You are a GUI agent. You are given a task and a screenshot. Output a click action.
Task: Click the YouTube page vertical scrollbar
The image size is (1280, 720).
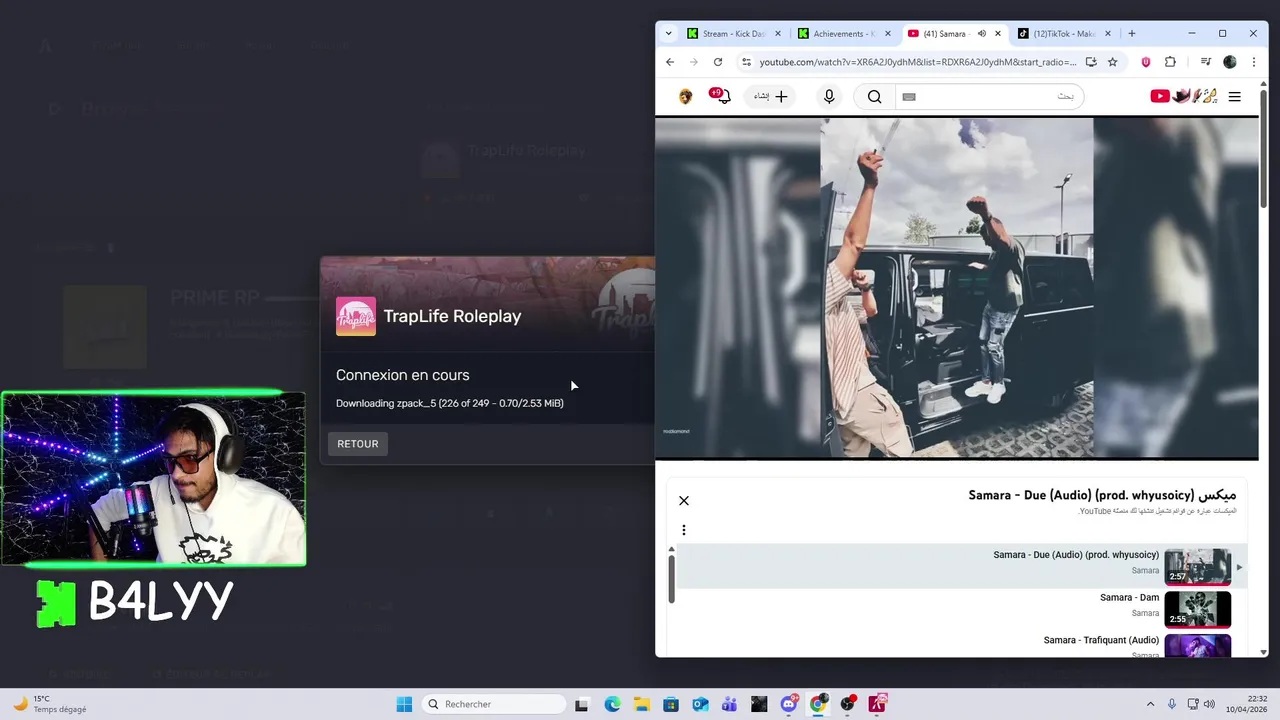(1263, 150)
